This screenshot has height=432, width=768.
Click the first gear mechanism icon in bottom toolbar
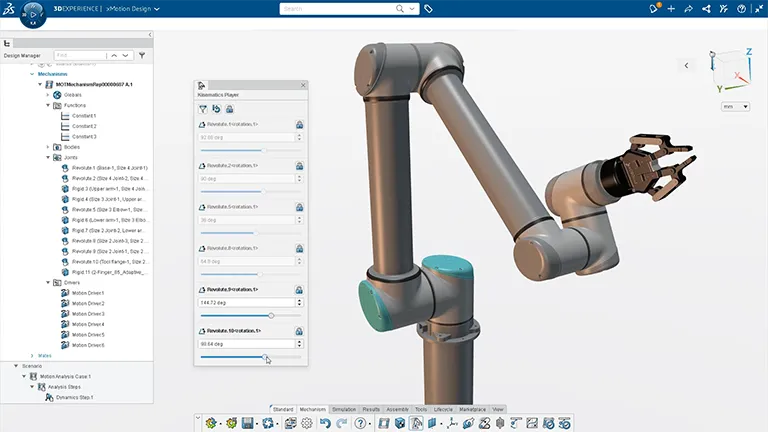coord(211,423)
